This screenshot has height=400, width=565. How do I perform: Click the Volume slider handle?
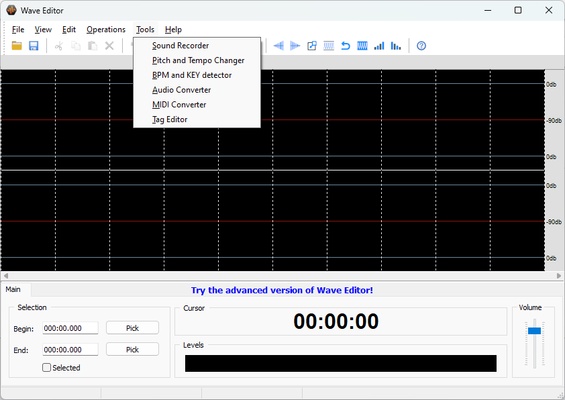click(x=534, y=330)
